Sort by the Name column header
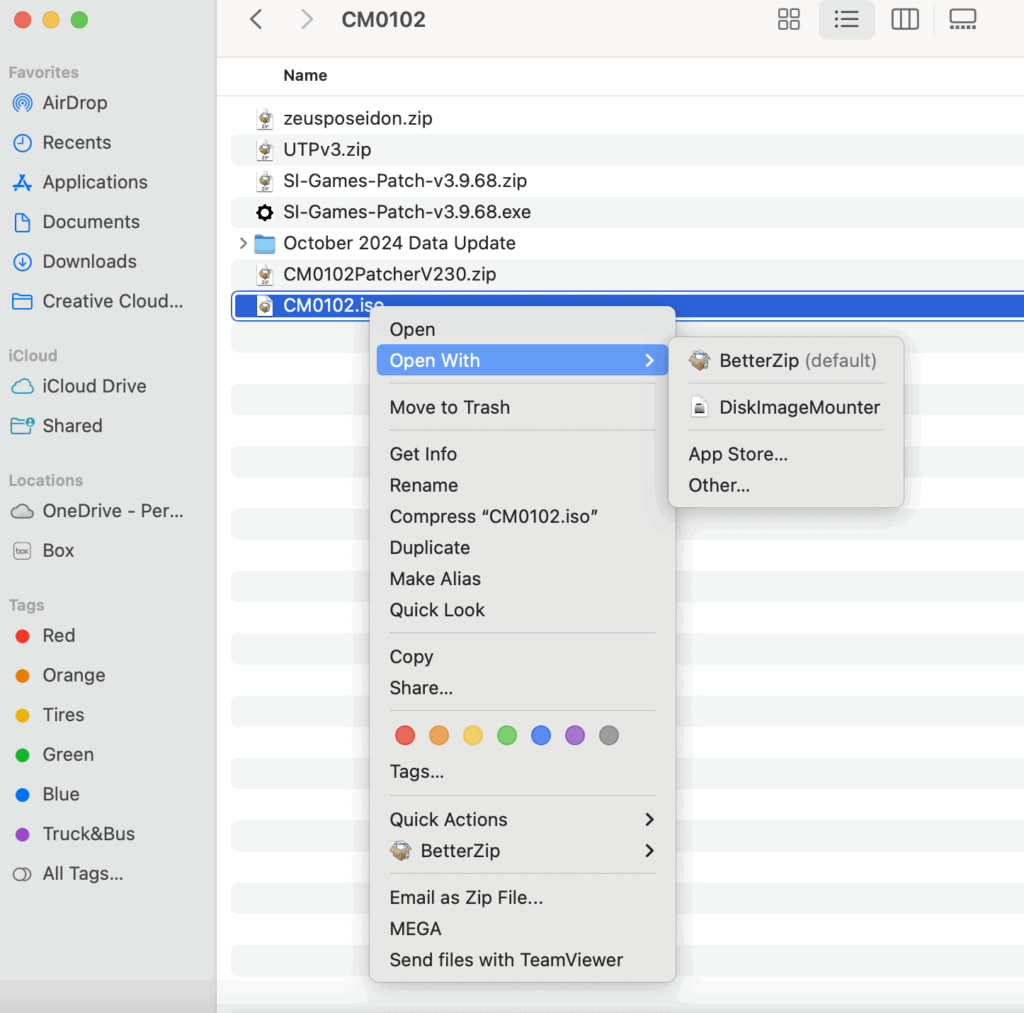This screenshot has width=1024, height=1013. click(x=305, y=75)
